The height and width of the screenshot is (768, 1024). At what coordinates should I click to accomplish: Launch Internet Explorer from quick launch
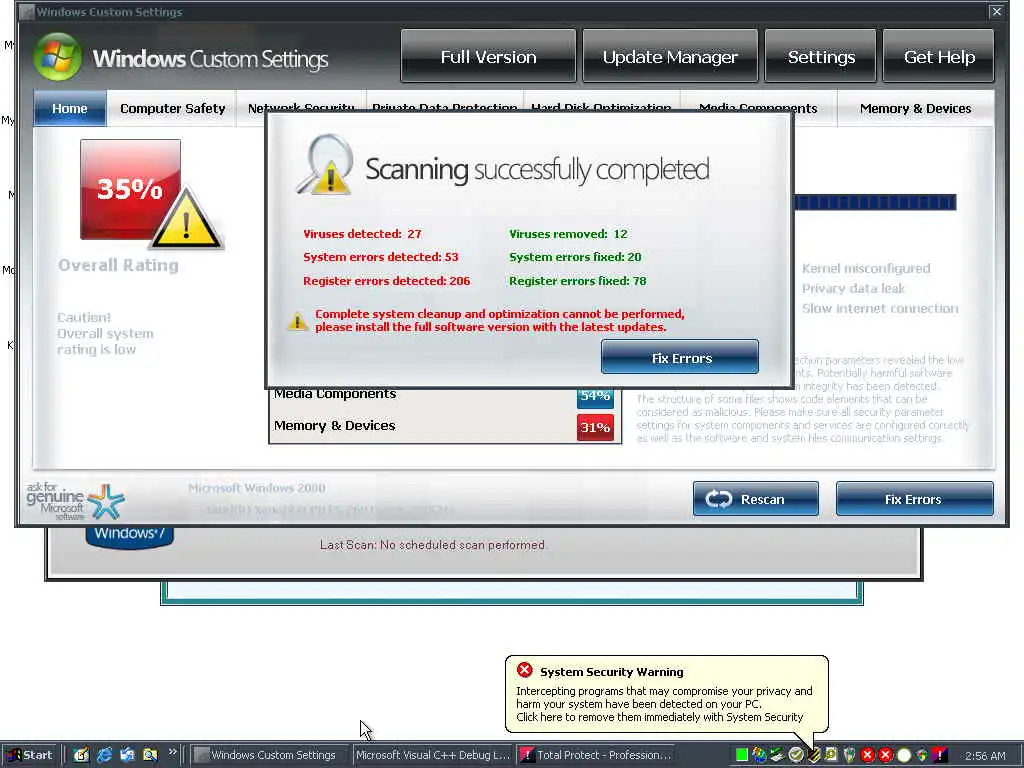coord(104,755)
